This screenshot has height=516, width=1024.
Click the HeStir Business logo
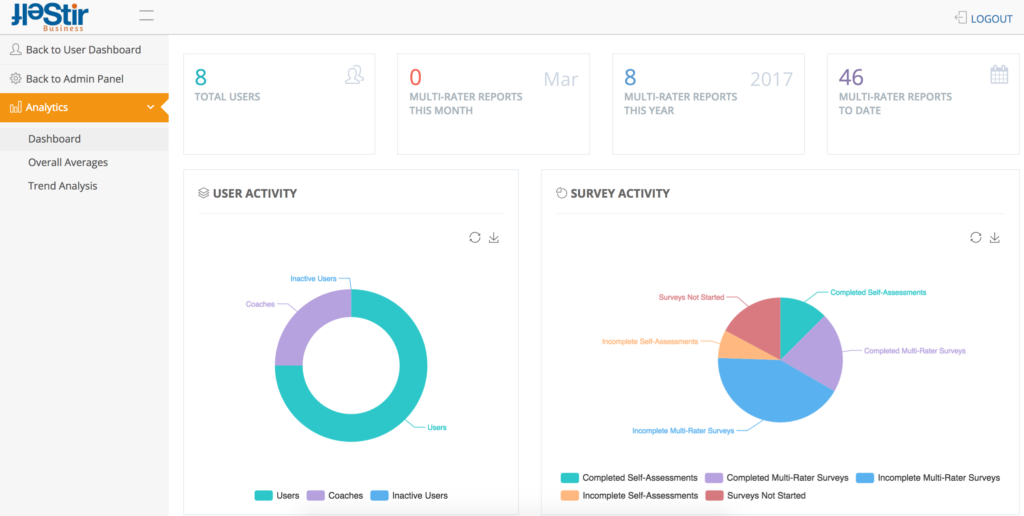coord(50,16)
